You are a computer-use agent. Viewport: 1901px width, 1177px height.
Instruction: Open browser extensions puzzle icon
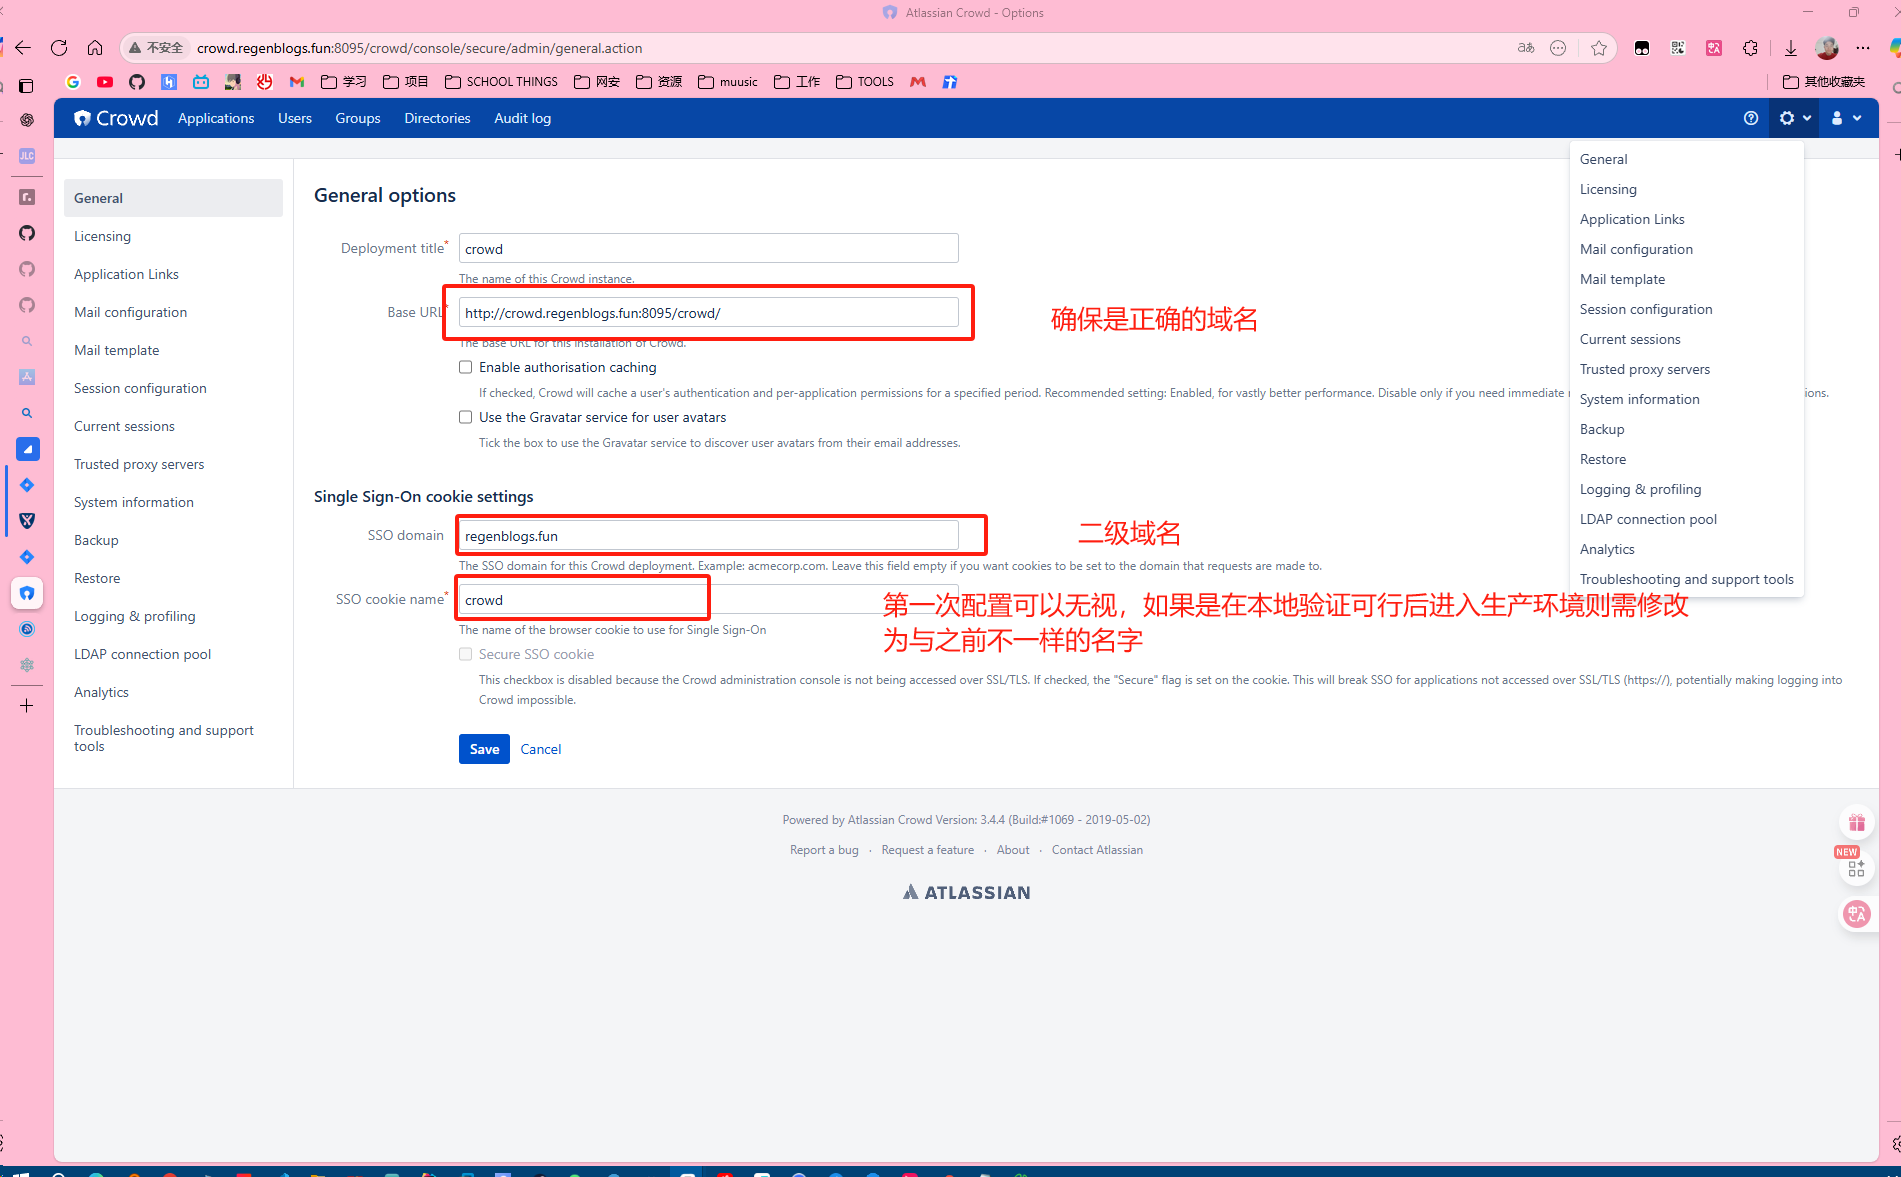click(x=1750, y=48)
